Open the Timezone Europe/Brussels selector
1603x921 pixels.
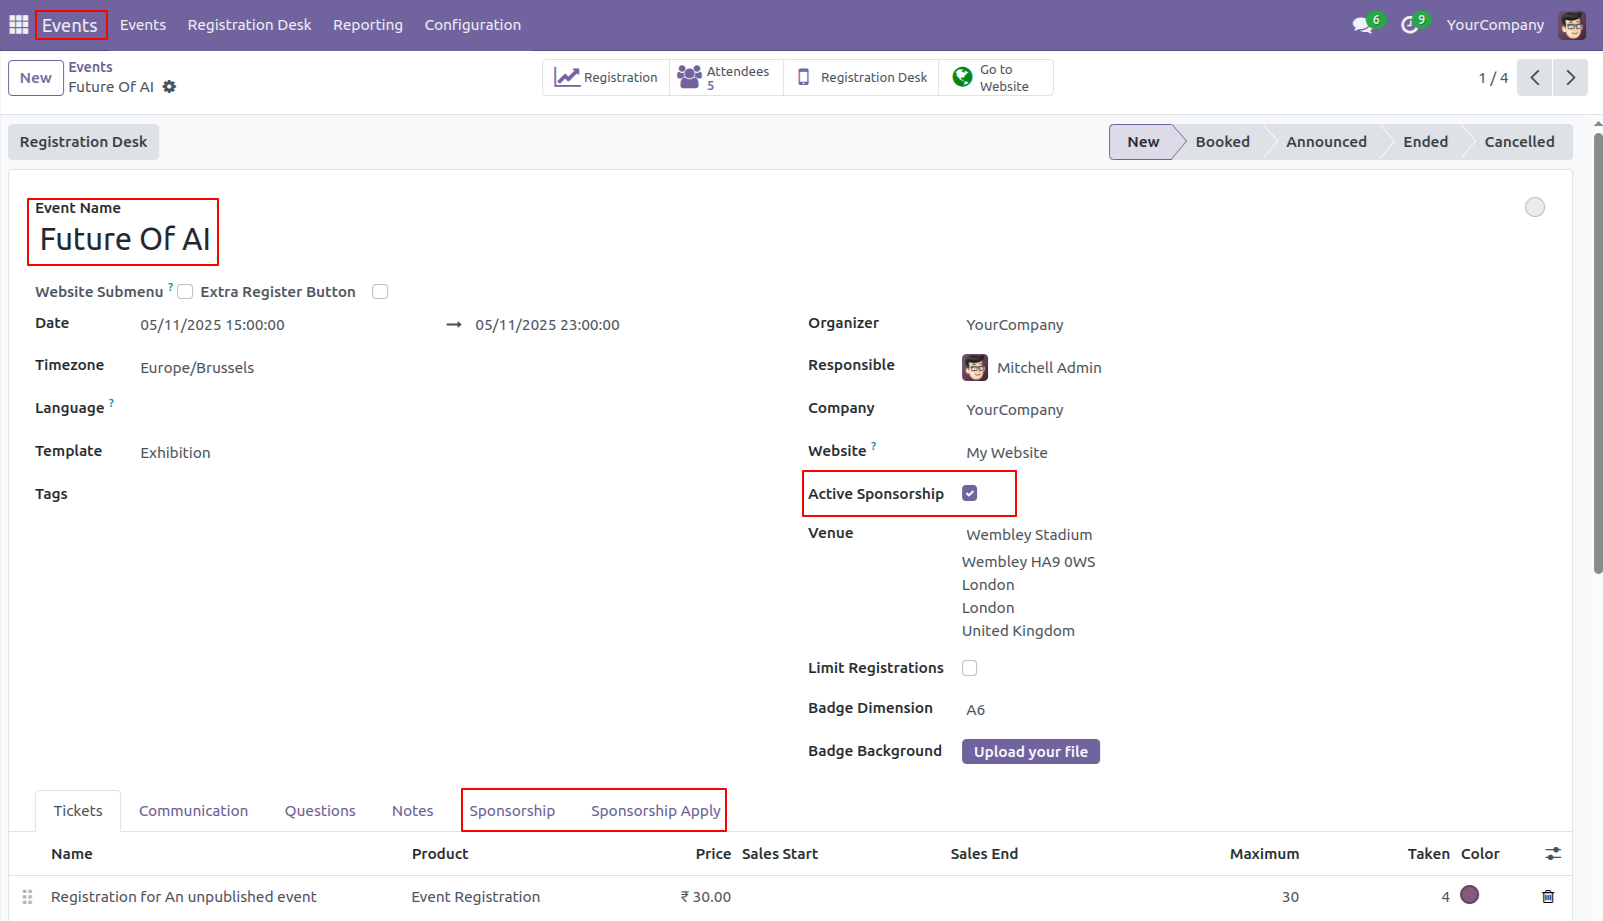tap(197, 367)
